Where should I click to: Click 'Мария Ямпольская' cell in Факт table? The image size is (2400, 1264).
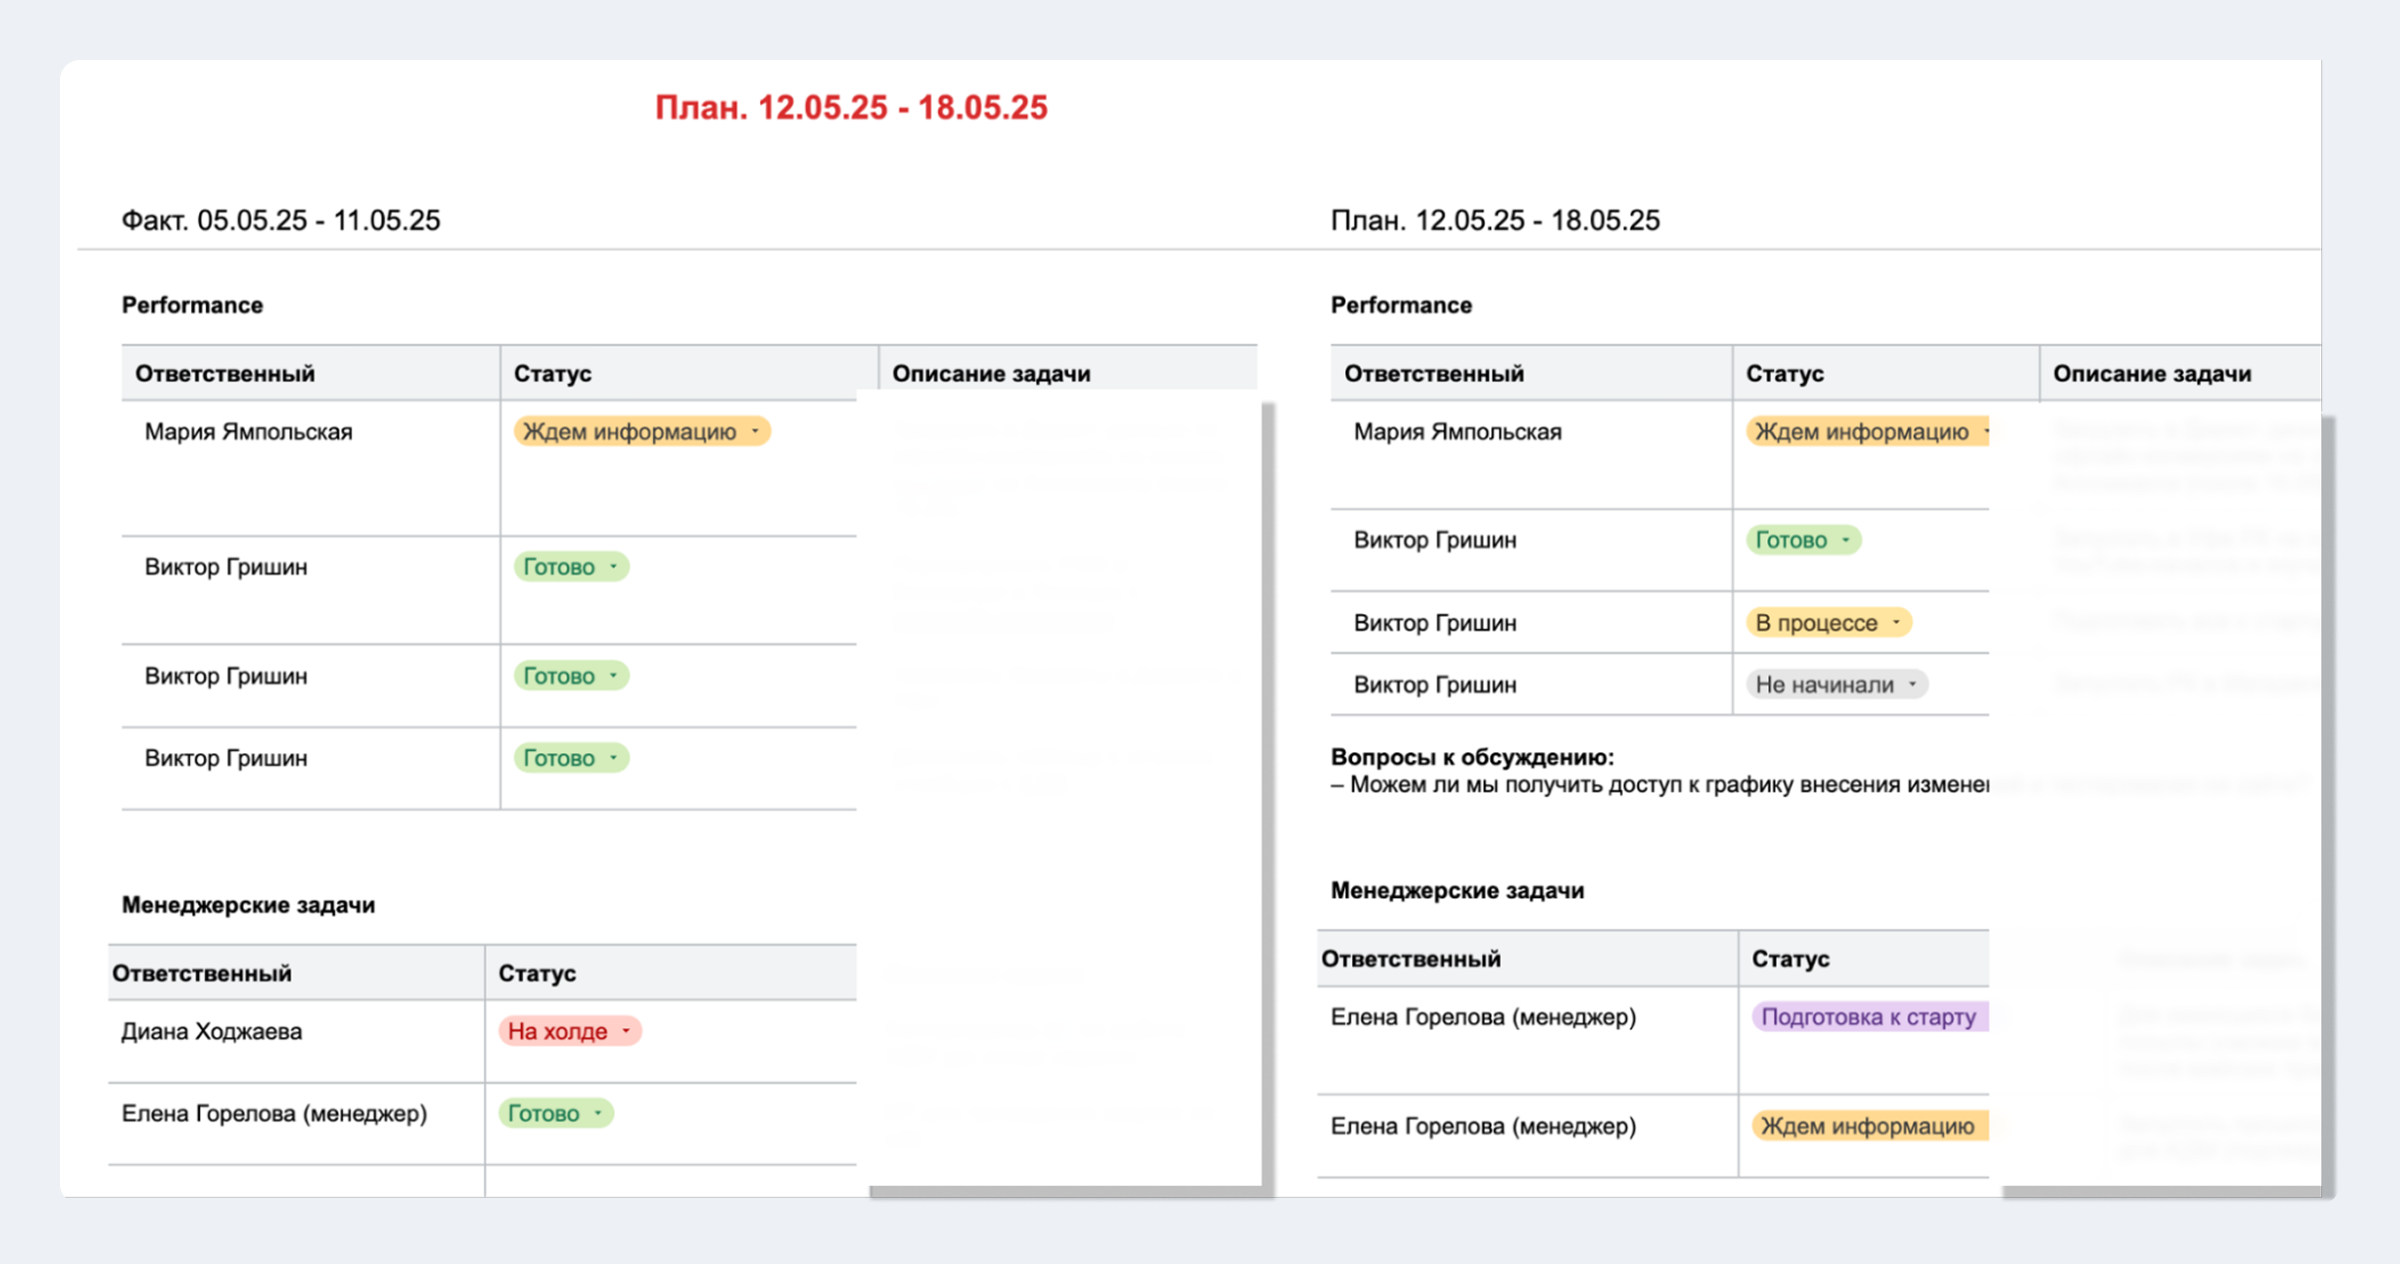click(x=248, y=432)
